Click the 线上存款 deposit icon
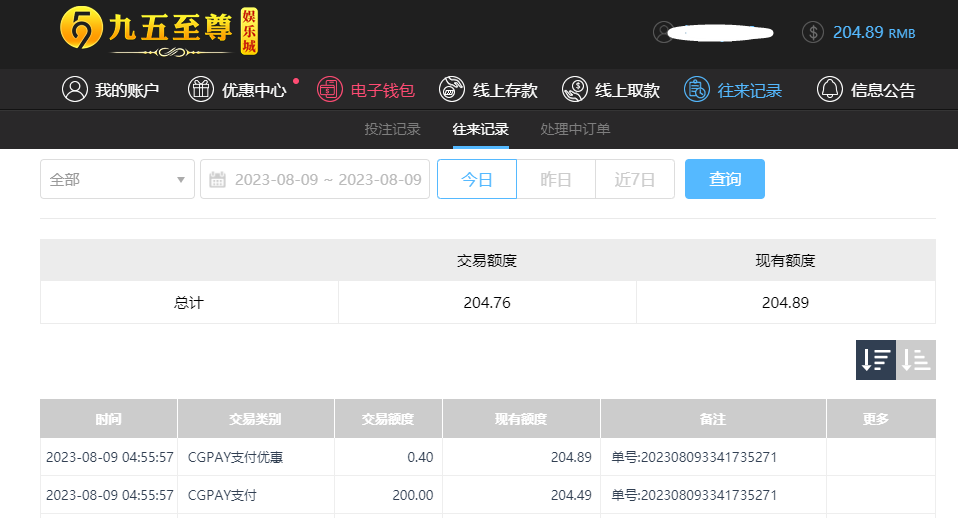Image resolution: width=958 pixels, height=518 pixels. click(x=452, y=90)
